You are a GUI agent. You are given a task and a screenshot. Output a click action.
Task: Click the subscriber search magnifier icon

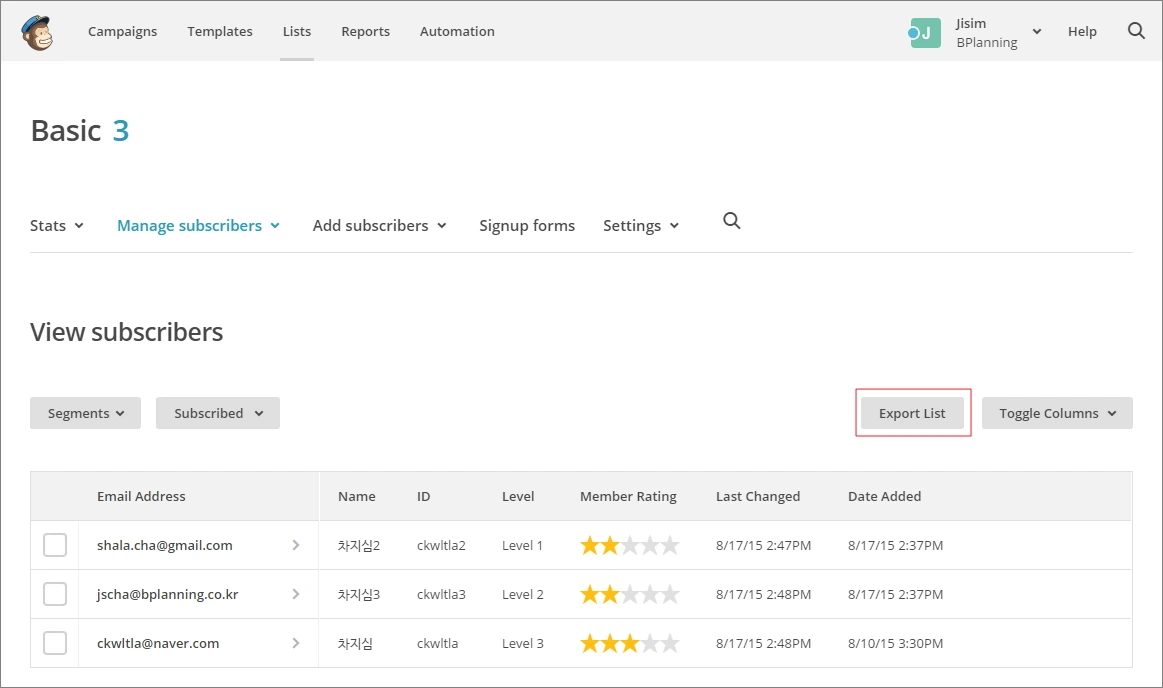coord(731,221)
